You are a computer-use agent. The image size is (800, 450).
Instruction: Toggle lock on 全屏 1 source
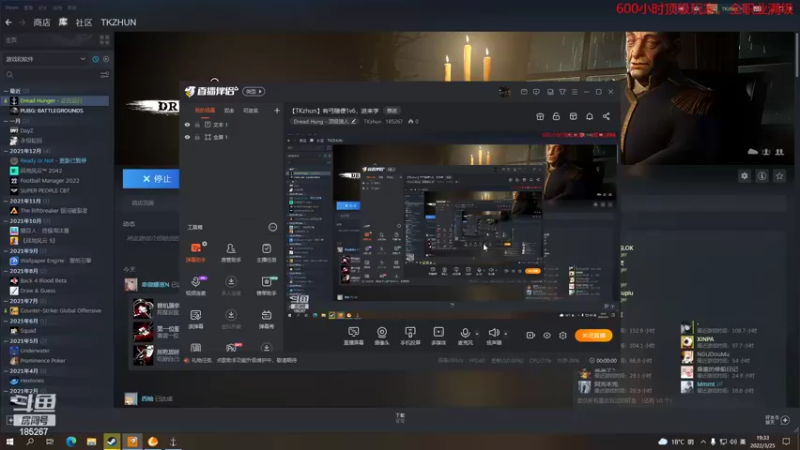point(197,137)
